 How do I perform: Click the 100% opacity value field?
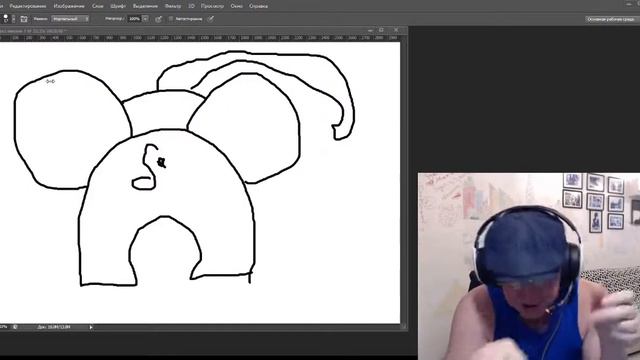point(134,19)
